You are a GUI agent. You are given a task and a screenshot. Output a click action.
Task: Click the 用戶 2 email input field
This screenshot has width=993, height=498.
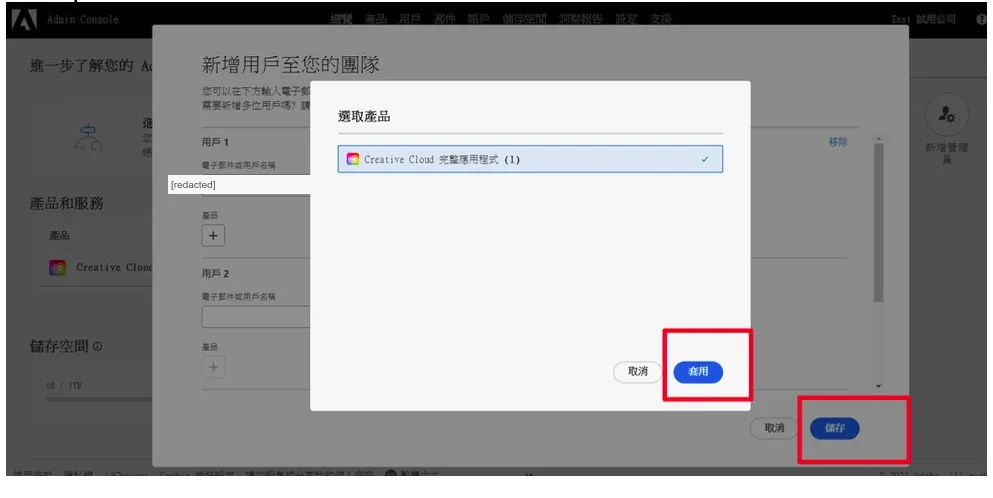click(x=256, y=317)
